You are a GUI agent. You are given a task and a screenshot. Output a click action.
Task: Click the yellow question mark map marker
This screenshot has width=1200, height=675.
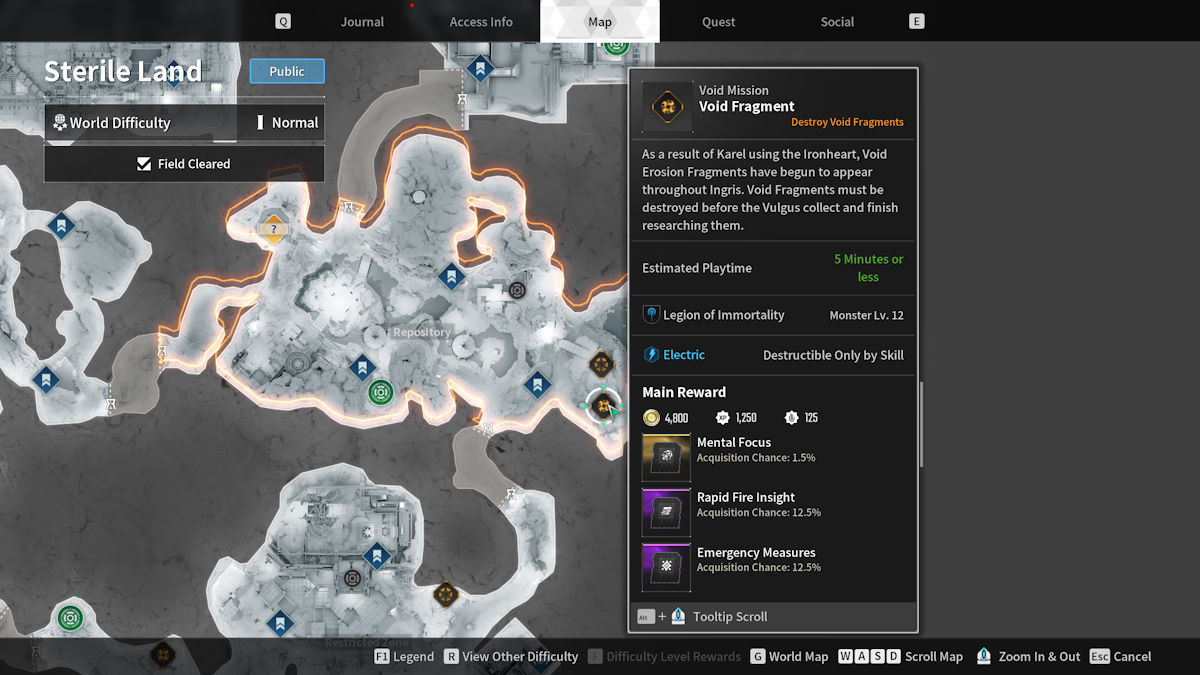(x=273, y=228)
